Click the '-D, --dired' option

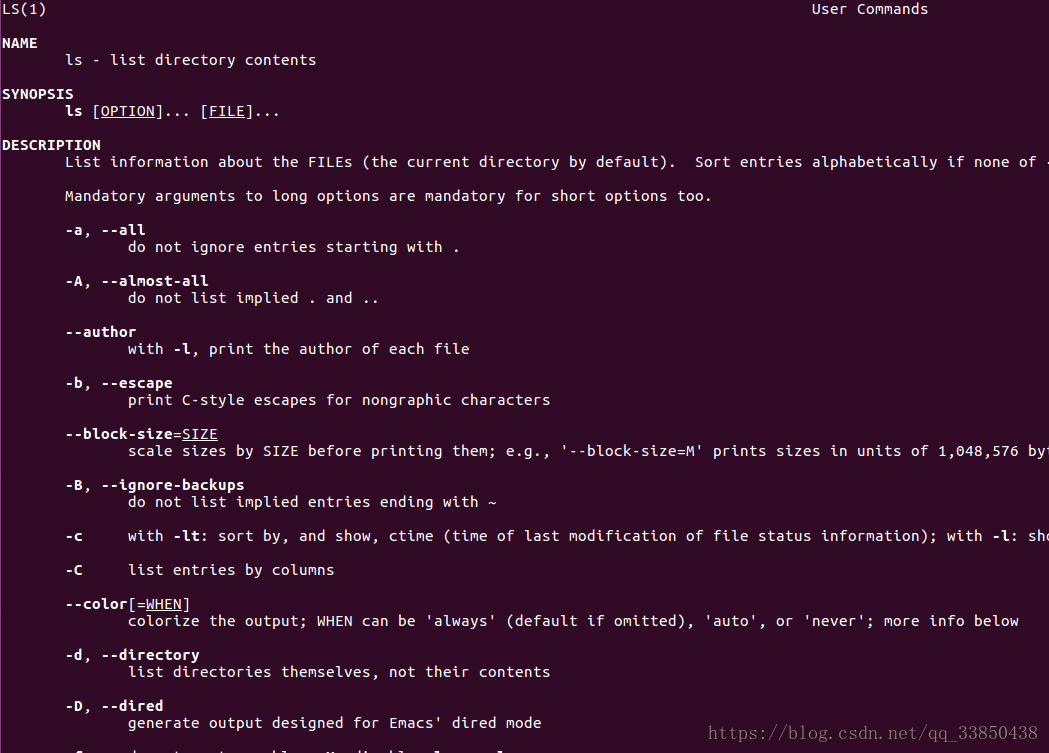(x=114, y=706)
